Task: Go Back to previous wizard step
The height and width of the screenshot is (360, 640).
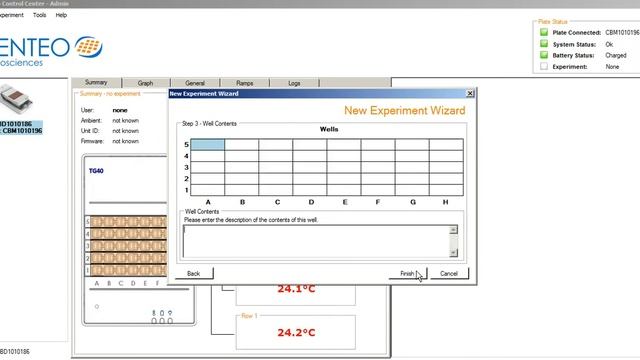Action: click(194, 273)
